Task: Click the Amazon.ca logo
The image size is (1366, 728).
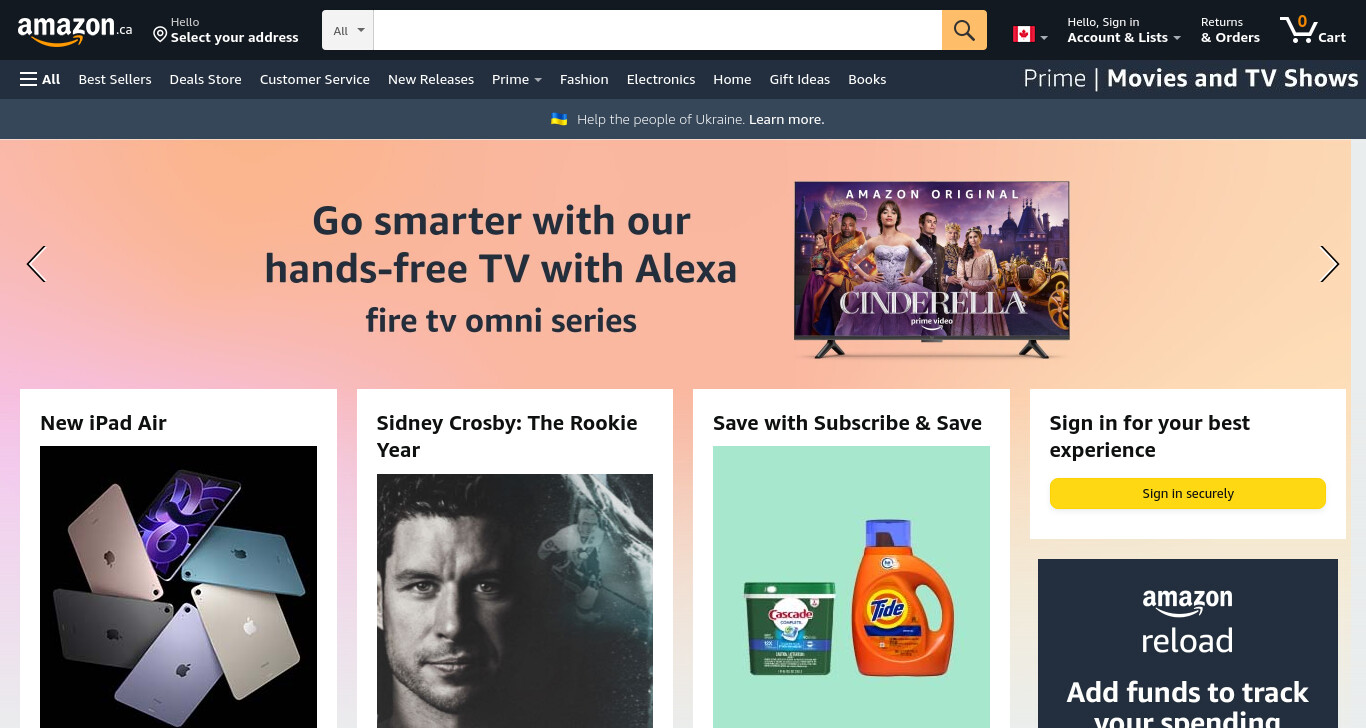Action: [75, 31]
